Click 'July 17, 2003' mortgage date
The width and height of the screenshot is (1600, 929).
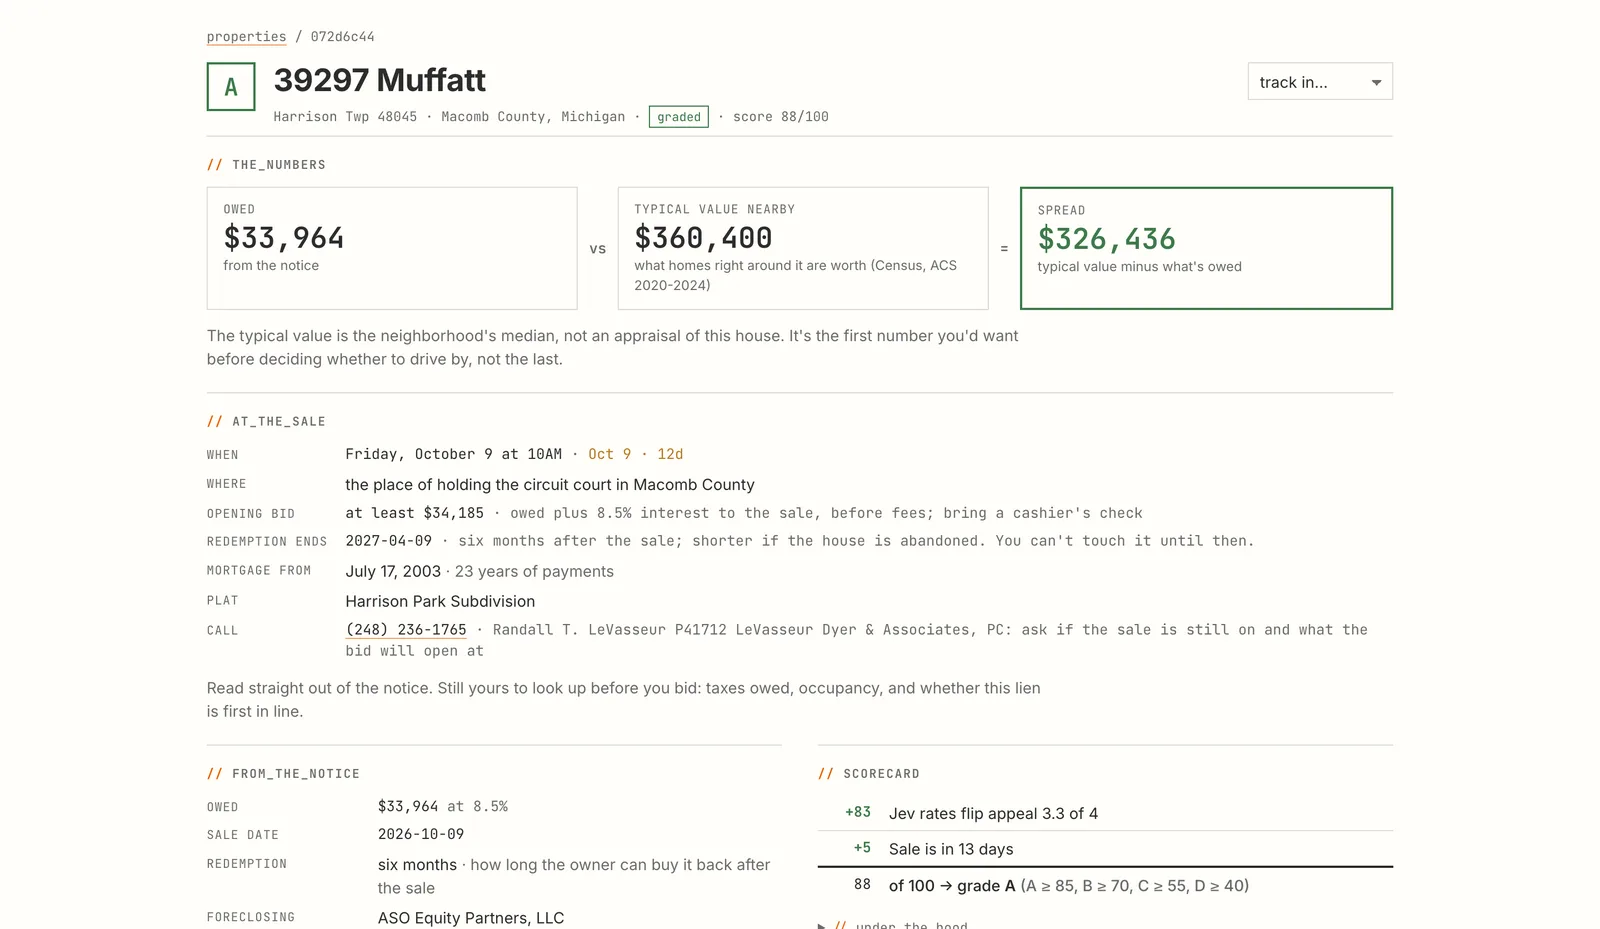click(393, 571)
